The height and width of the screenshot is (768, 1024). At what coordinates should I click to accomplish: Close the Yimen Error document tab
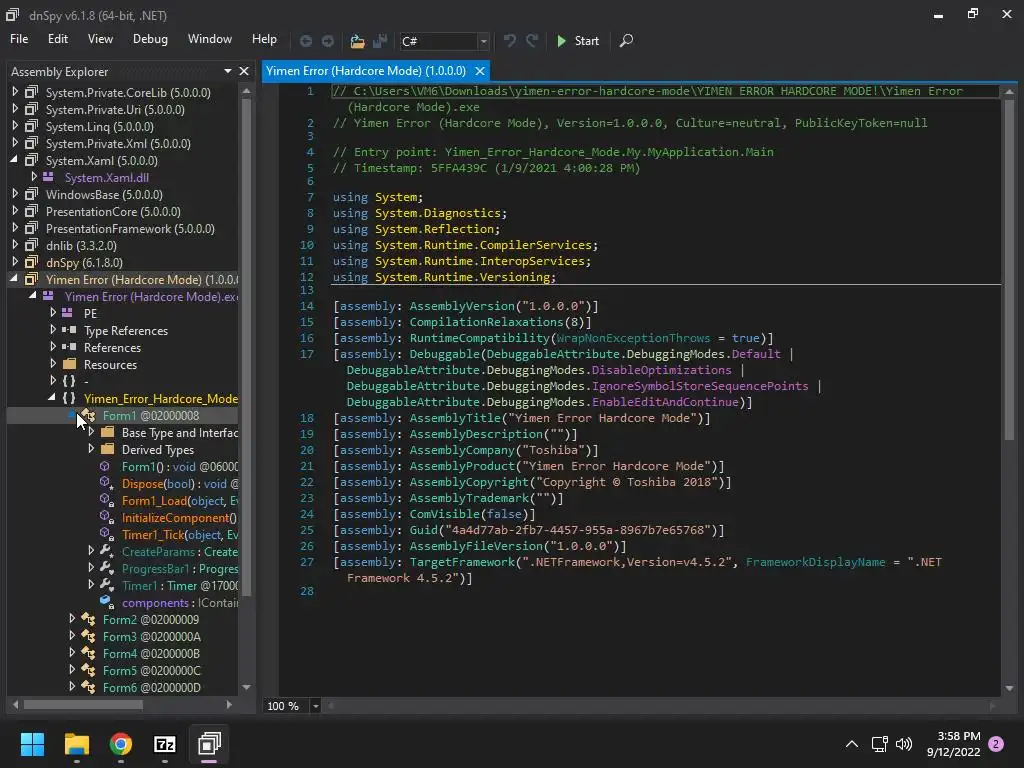click(480, 71)
